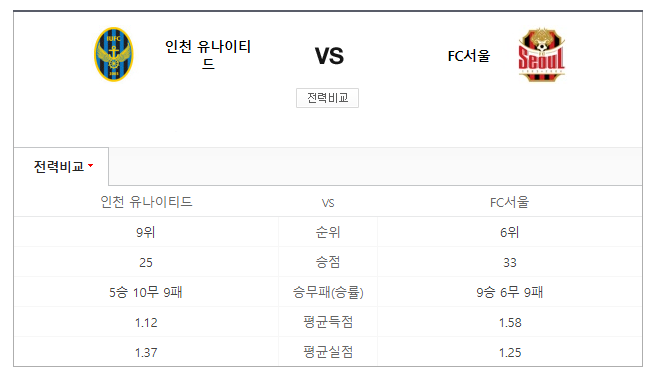Click the 평균득점 row label

tap(328, 322)
